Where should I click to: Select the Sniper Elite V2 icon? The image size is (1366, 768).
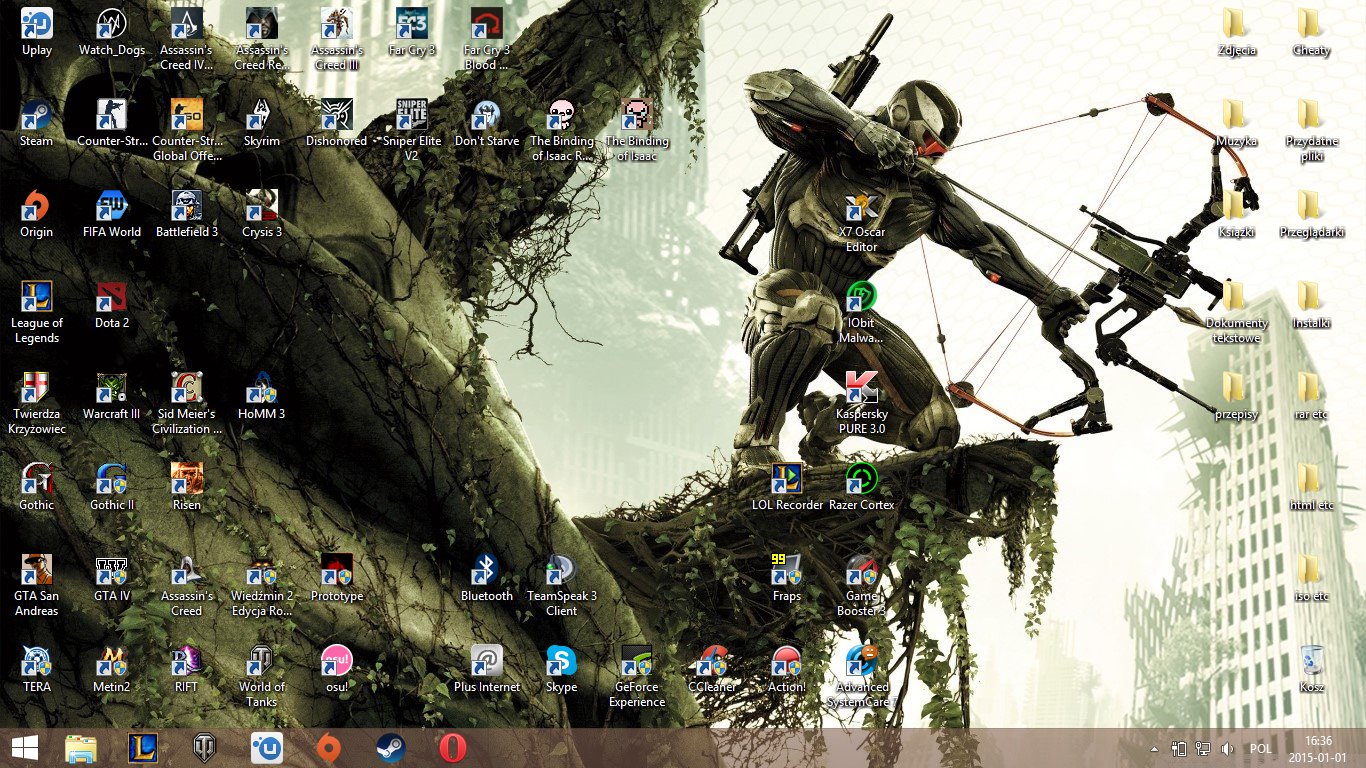tap(412, 130)
